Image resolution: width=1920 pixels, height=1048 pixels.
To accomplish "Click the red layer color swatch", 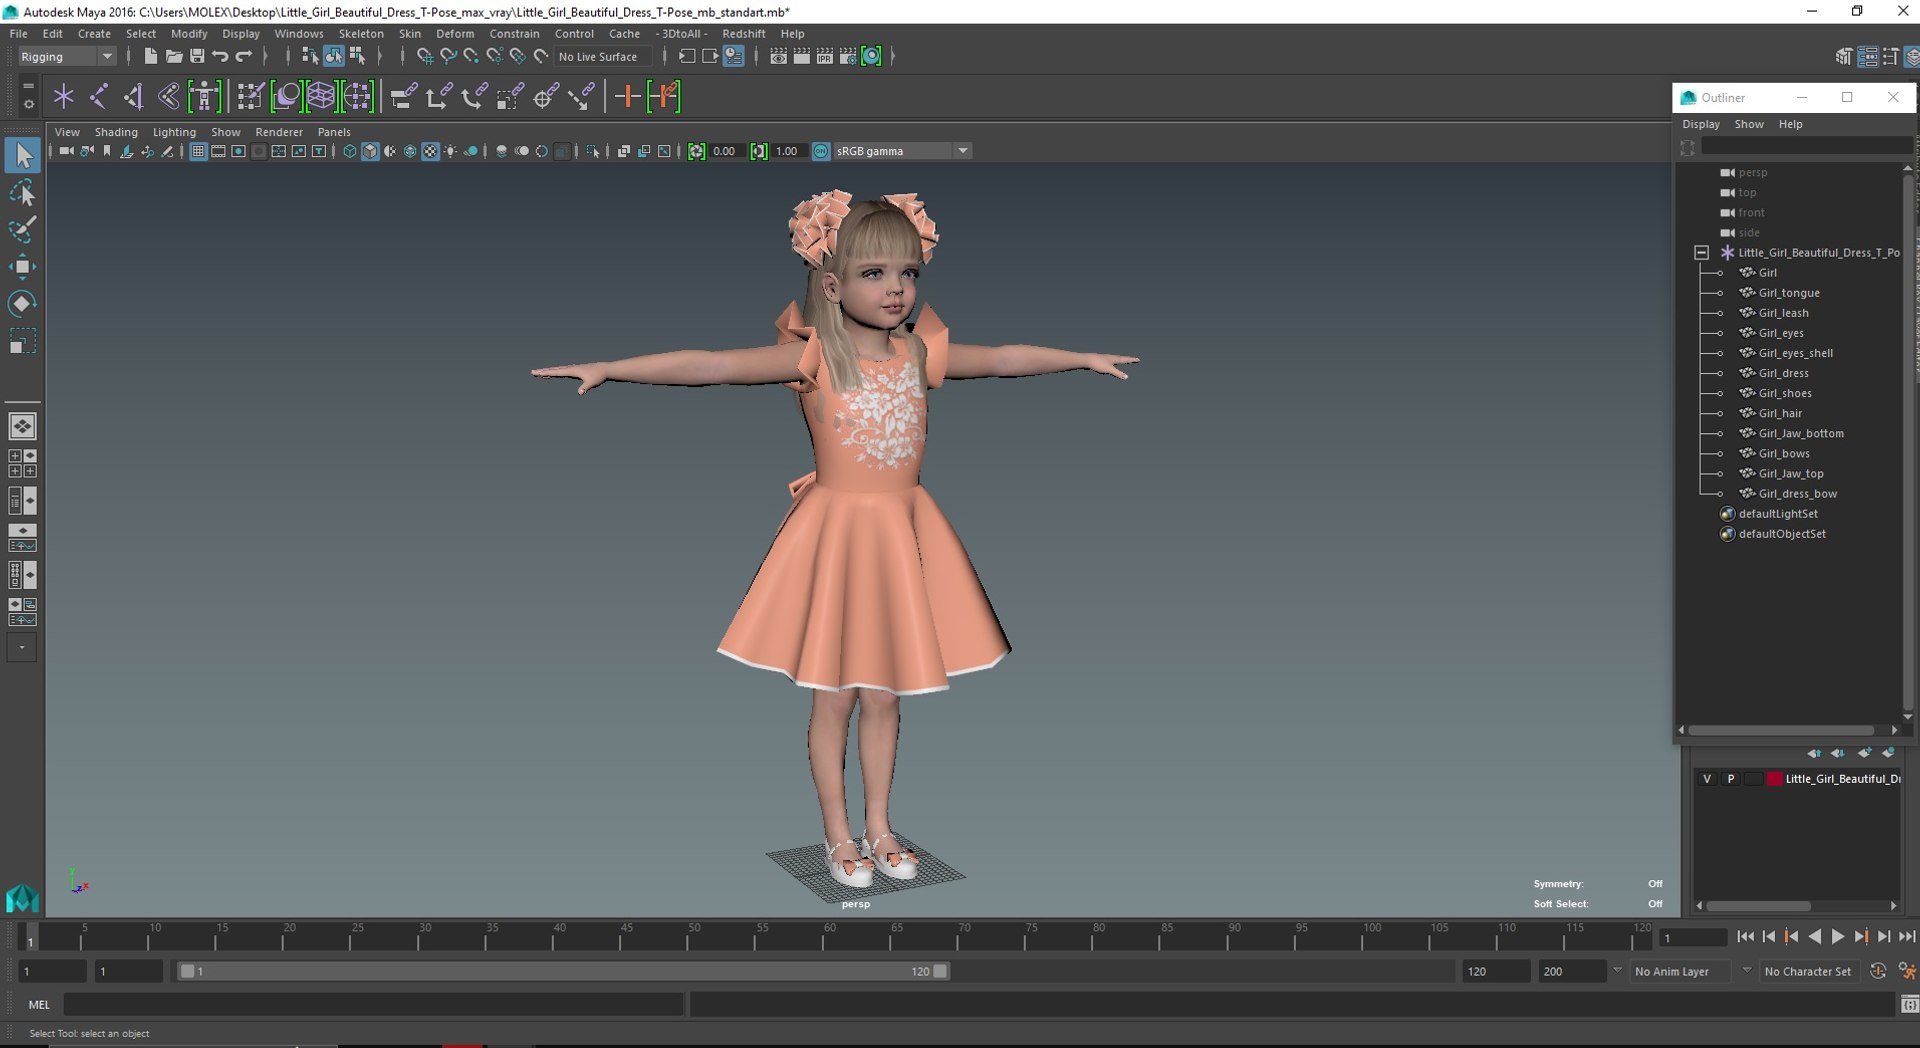I will click(1774, 779).
